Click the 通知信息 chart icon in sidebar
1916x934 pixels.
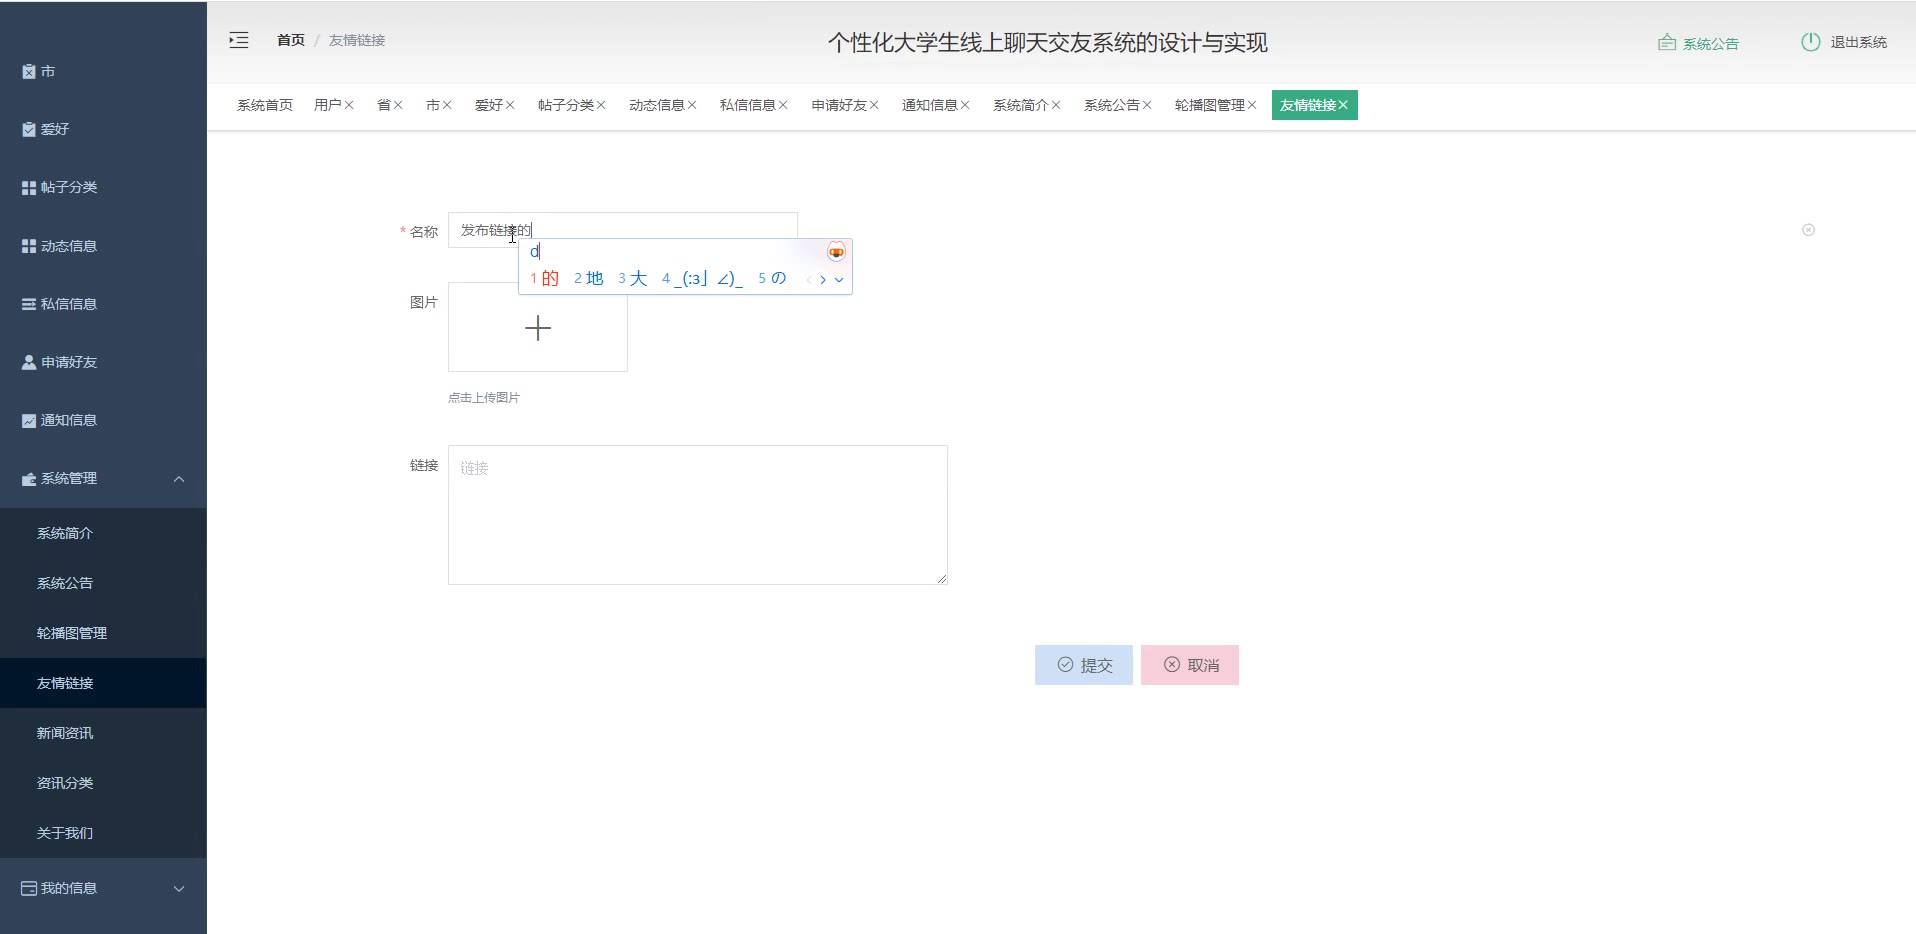[x=29, y=421]
